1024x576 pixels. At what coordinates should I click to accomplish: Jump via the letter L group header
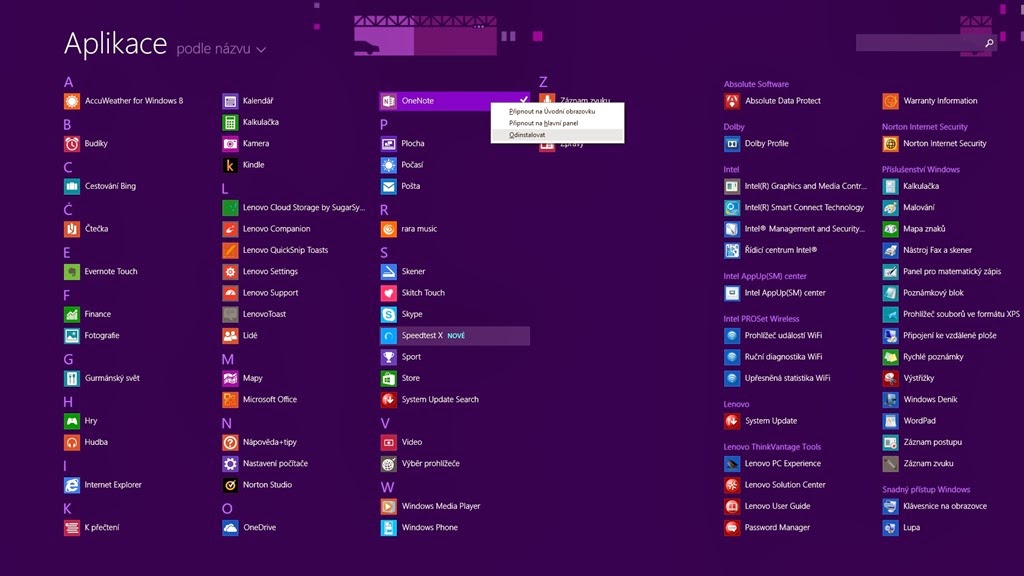225,188
